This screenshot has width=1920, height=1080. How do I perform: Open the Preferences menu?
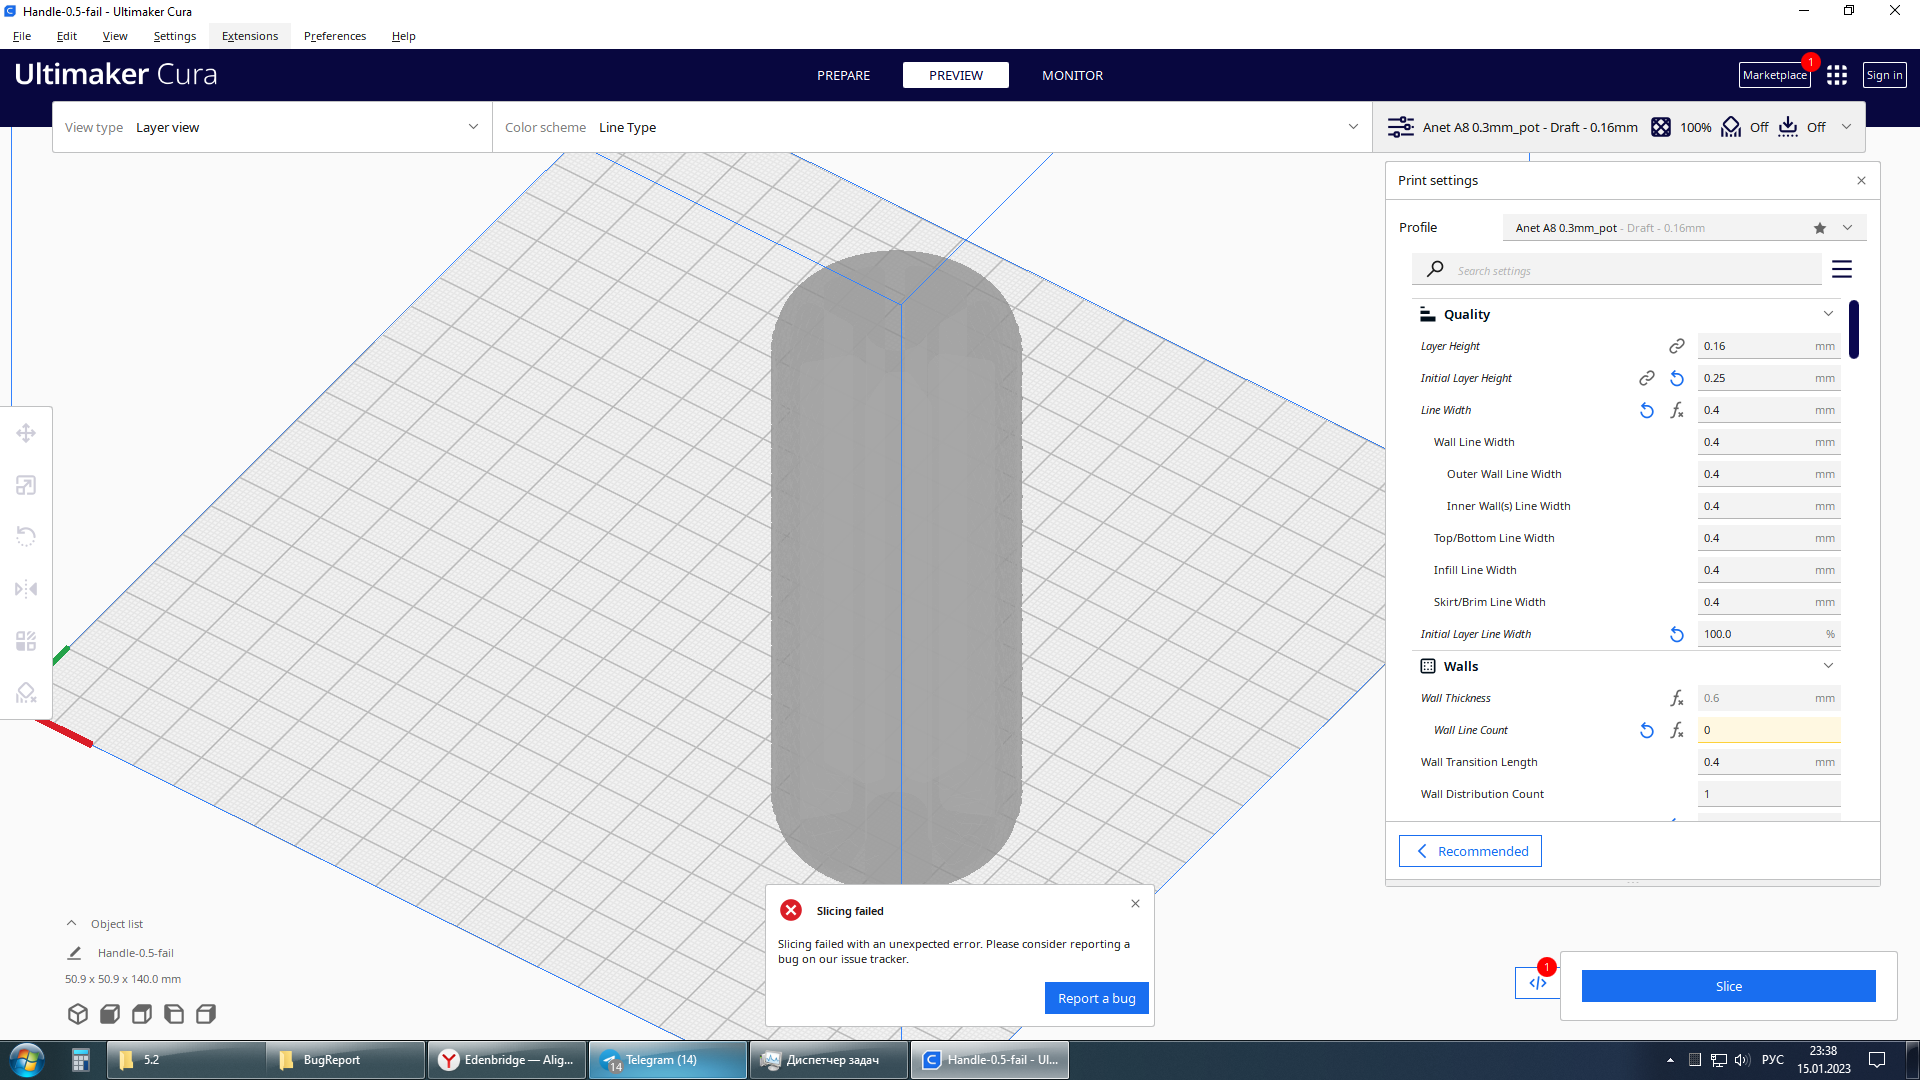click(335, 36)
